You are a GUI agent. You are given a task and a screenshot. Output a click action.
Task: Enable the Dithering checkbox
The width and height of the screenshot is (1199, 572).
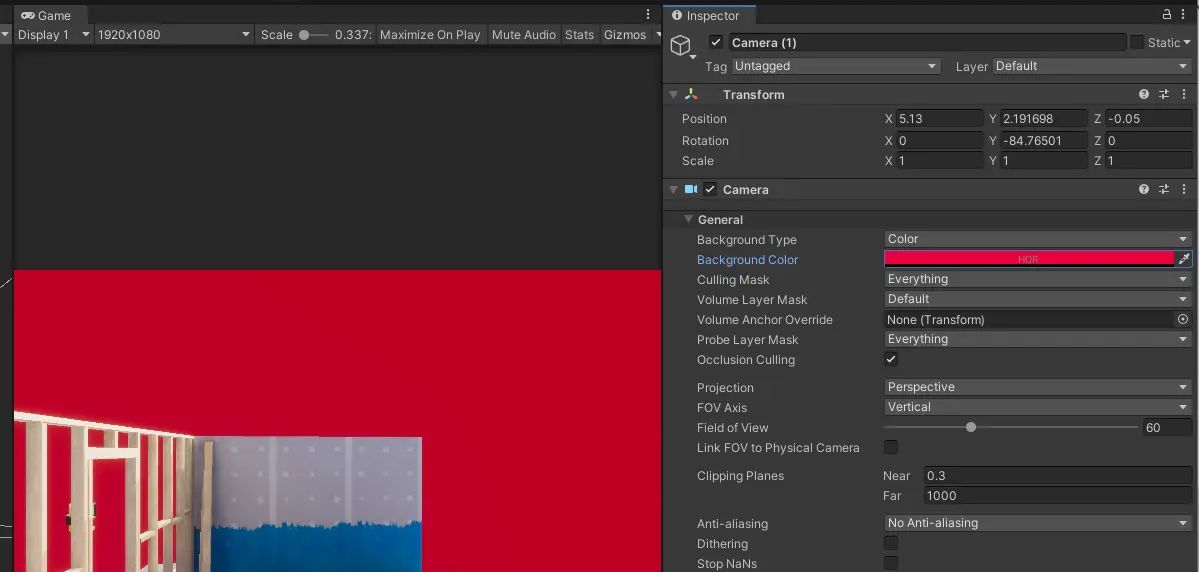pyautogui.click(x=891, y=544)
